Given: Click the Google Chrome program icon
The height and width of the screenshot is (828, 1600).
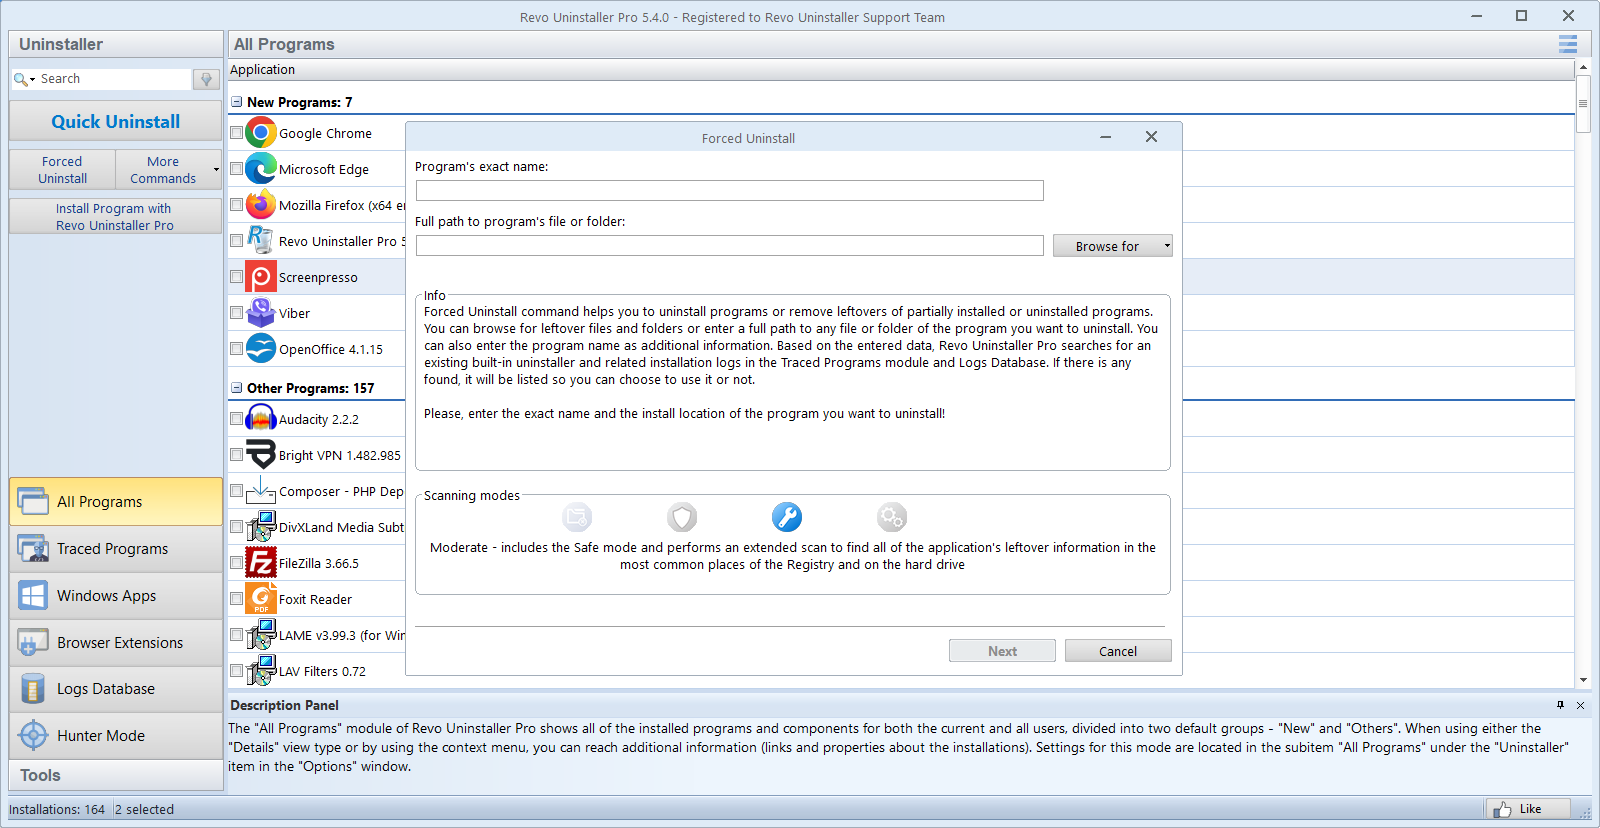Looking at the screenshot, I should point(261,133).
